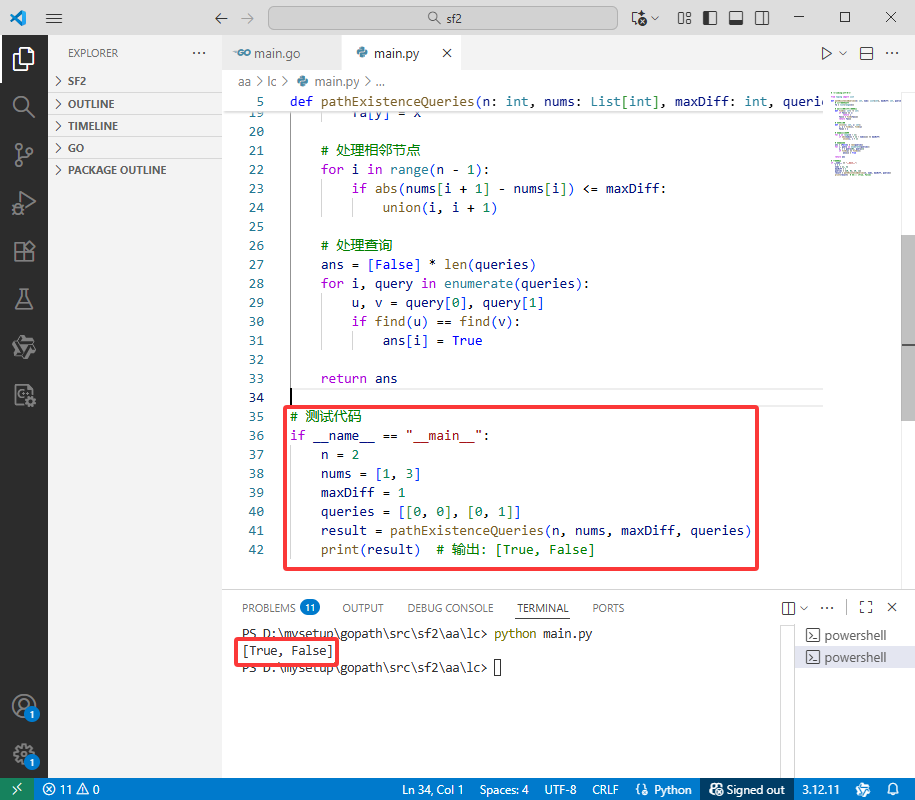The width and height of the screenshot is (915, 800).
Task: Click errors and warnings status indicator
Action: (x=71, y=789)
